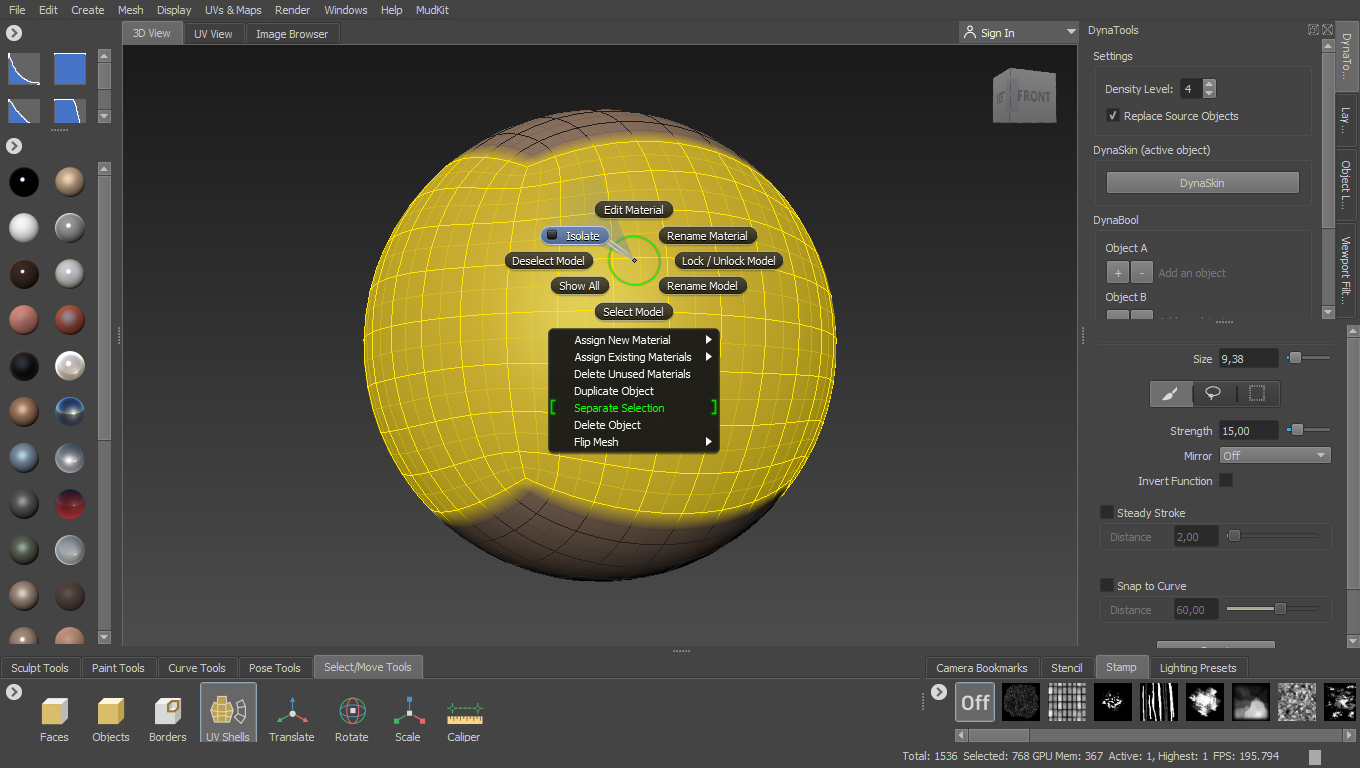This screenshot has width=1360, height=768.
Task: Enable the Replace Source Objects checkbox
Action: (1112, 115)
